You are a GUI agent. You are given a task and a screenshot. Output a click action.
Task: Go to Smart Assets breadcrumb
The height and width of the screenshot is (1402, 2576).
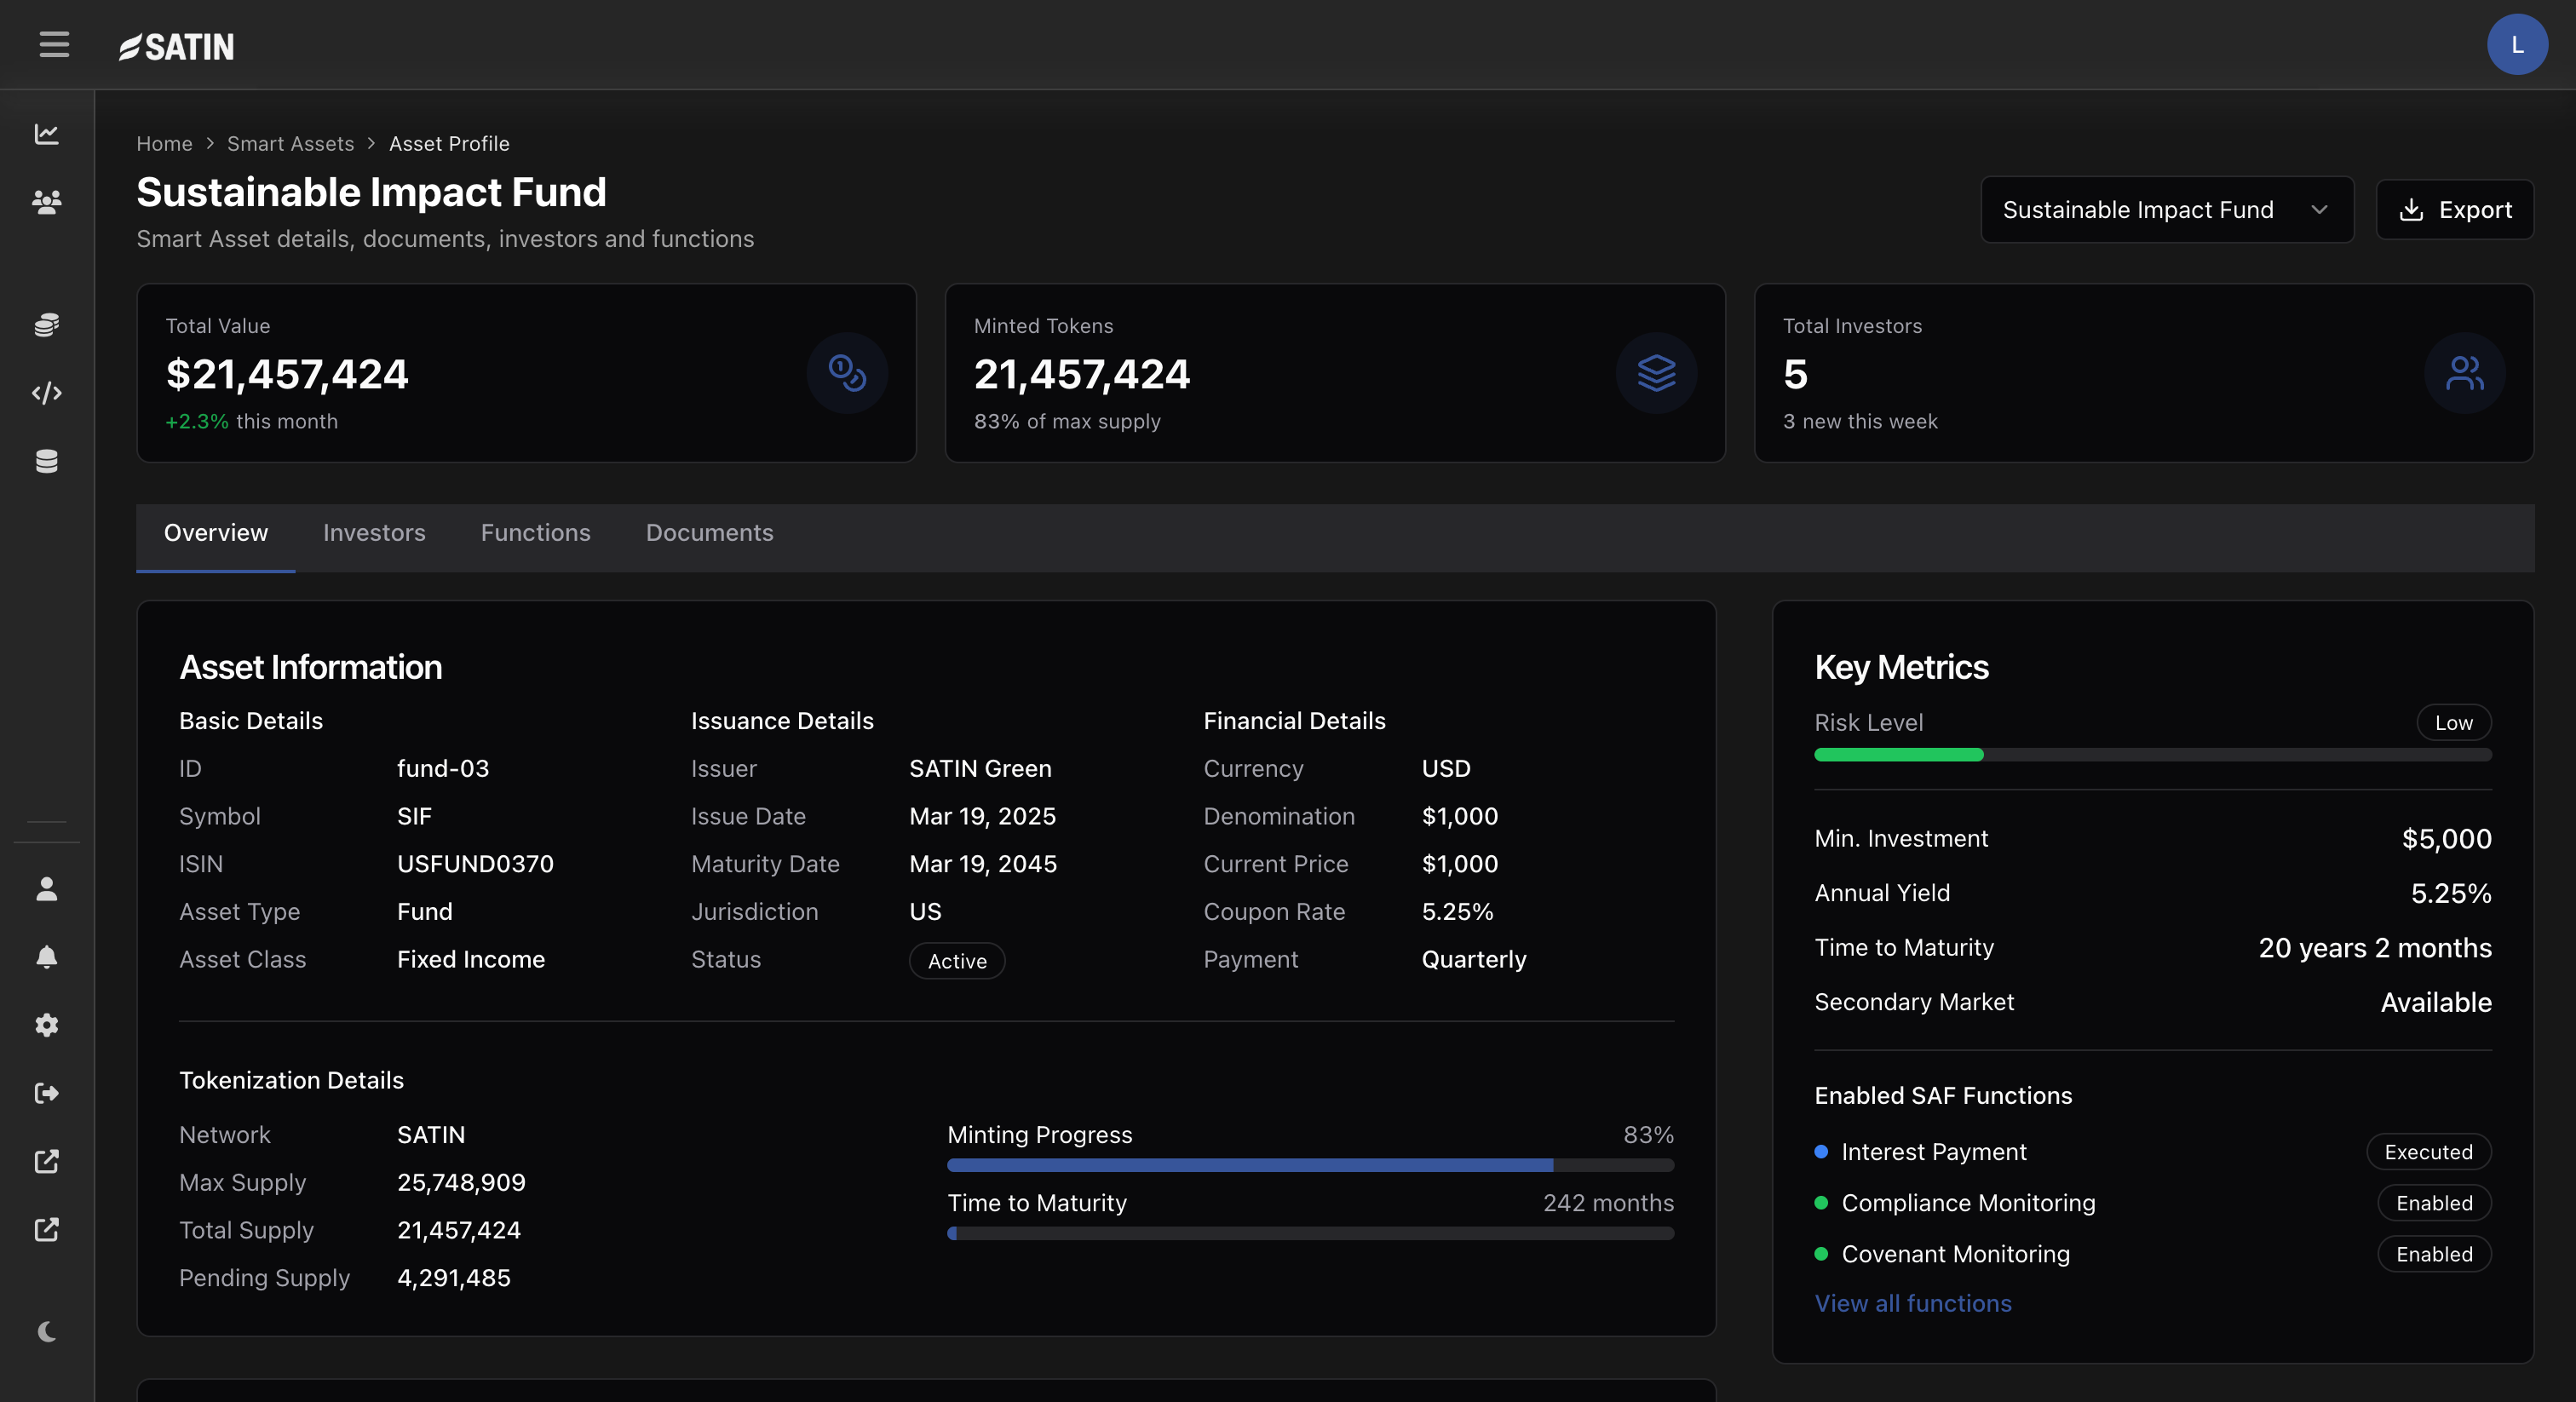pos(290,144)
